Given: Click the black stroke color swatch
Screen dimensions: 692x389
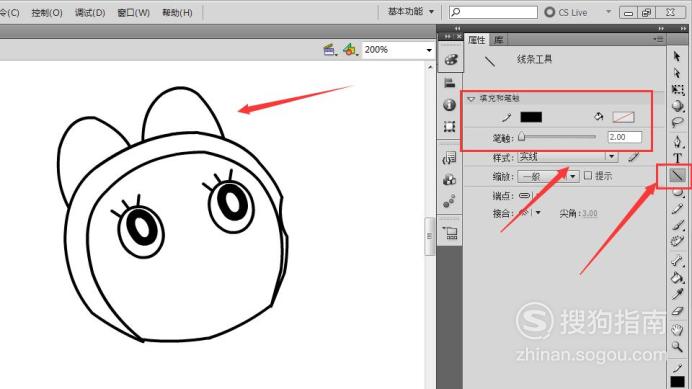Looking at the screenshot, I should pos(531,117).
